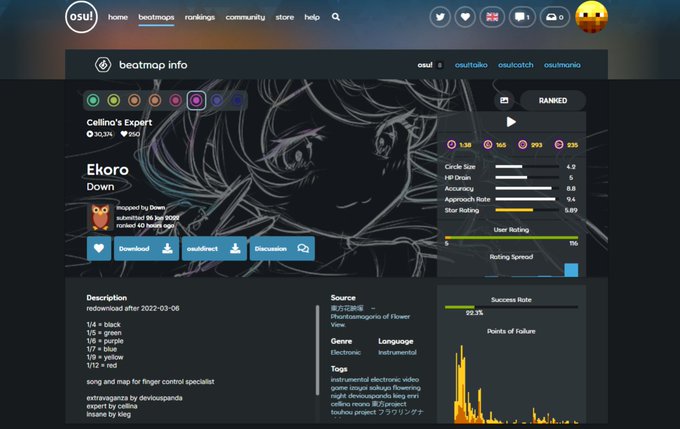
Task: Toggle the beatmap background image icon
Action: (504, 100)
